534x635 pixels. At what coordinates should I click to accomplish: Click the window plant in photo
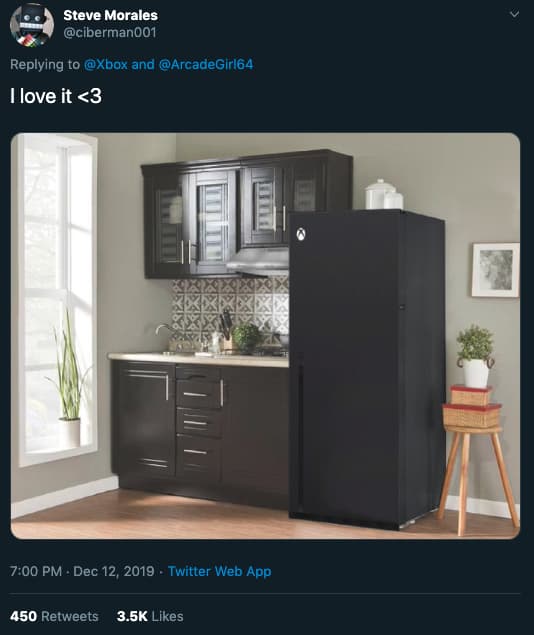[x=70, y=379]
